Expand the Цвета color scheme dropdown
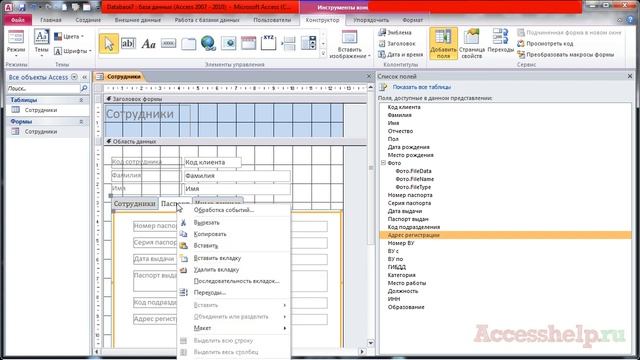 [x=69, y=36]
